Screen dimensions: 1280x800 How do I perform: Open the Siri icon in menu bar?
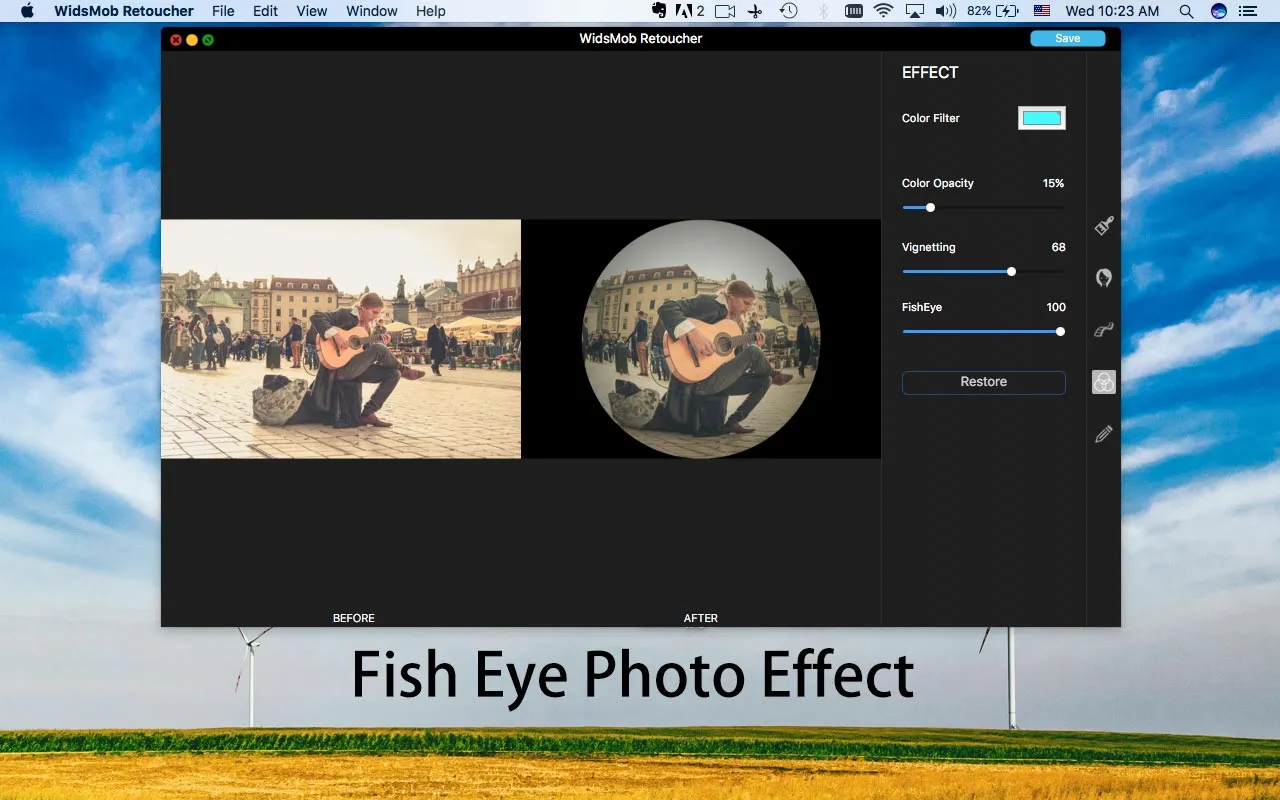(x=1218, y=11)
